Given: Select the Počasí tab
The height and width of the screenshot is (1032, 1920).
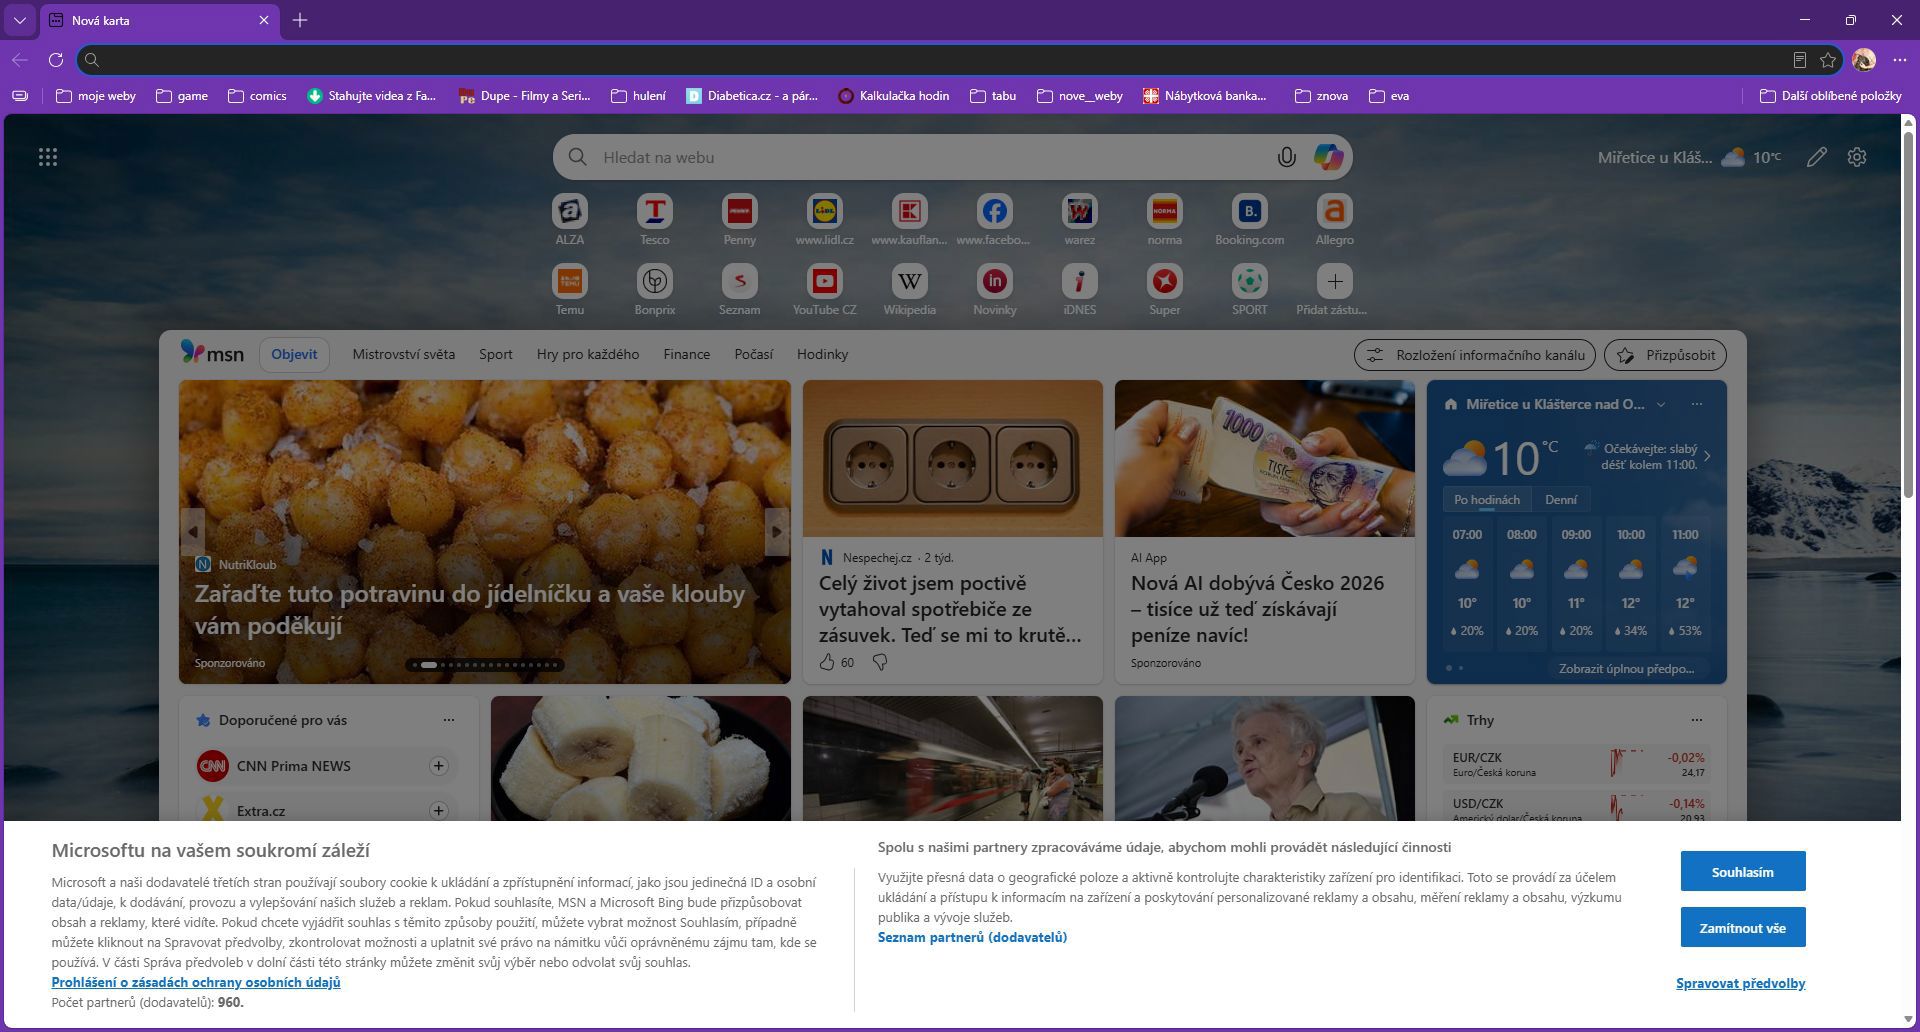Looking at the screenshot, I should 753,354.
